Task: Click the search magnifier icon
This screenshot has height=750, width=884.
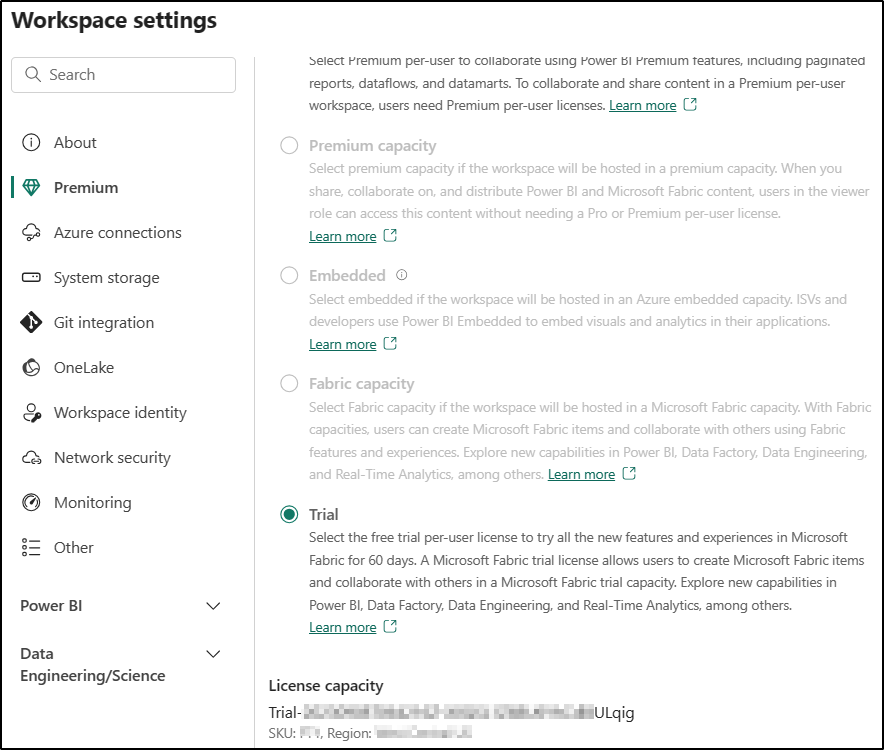Action: point(33,74)
